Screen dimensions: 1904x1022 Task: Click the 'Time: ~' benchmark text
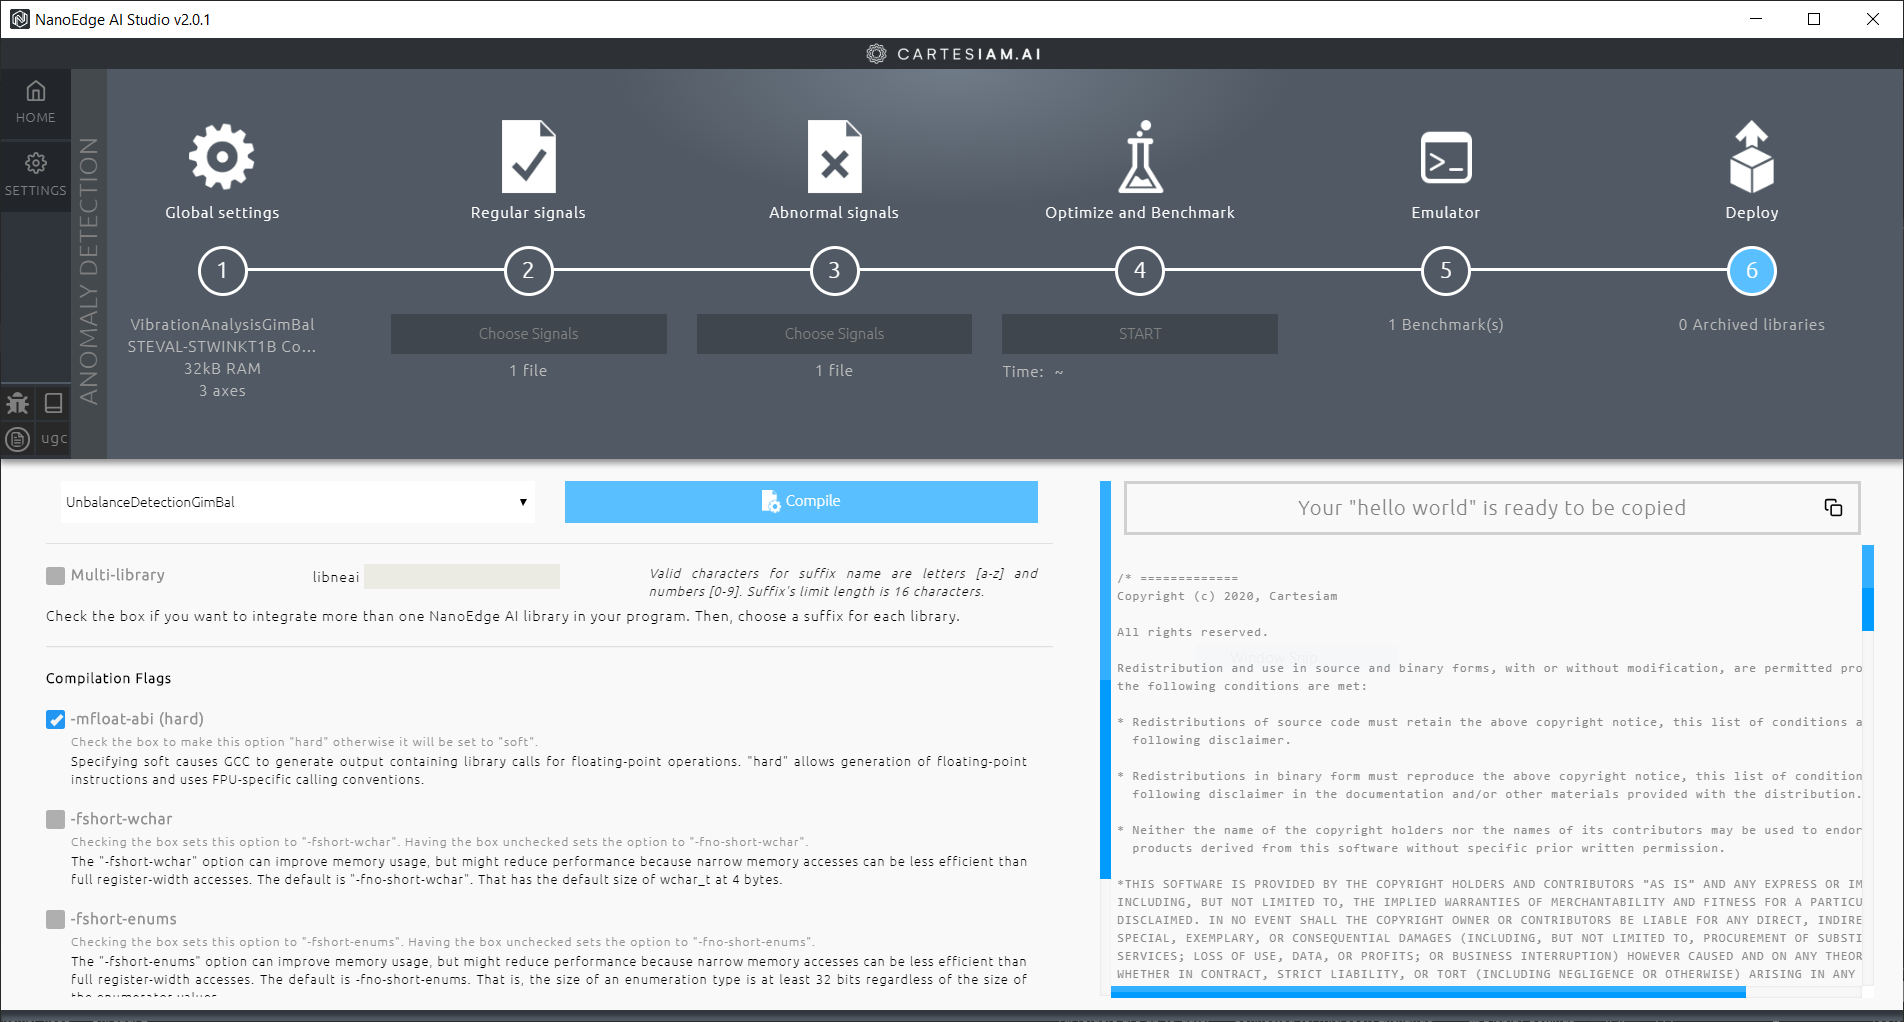[1033, 372]
